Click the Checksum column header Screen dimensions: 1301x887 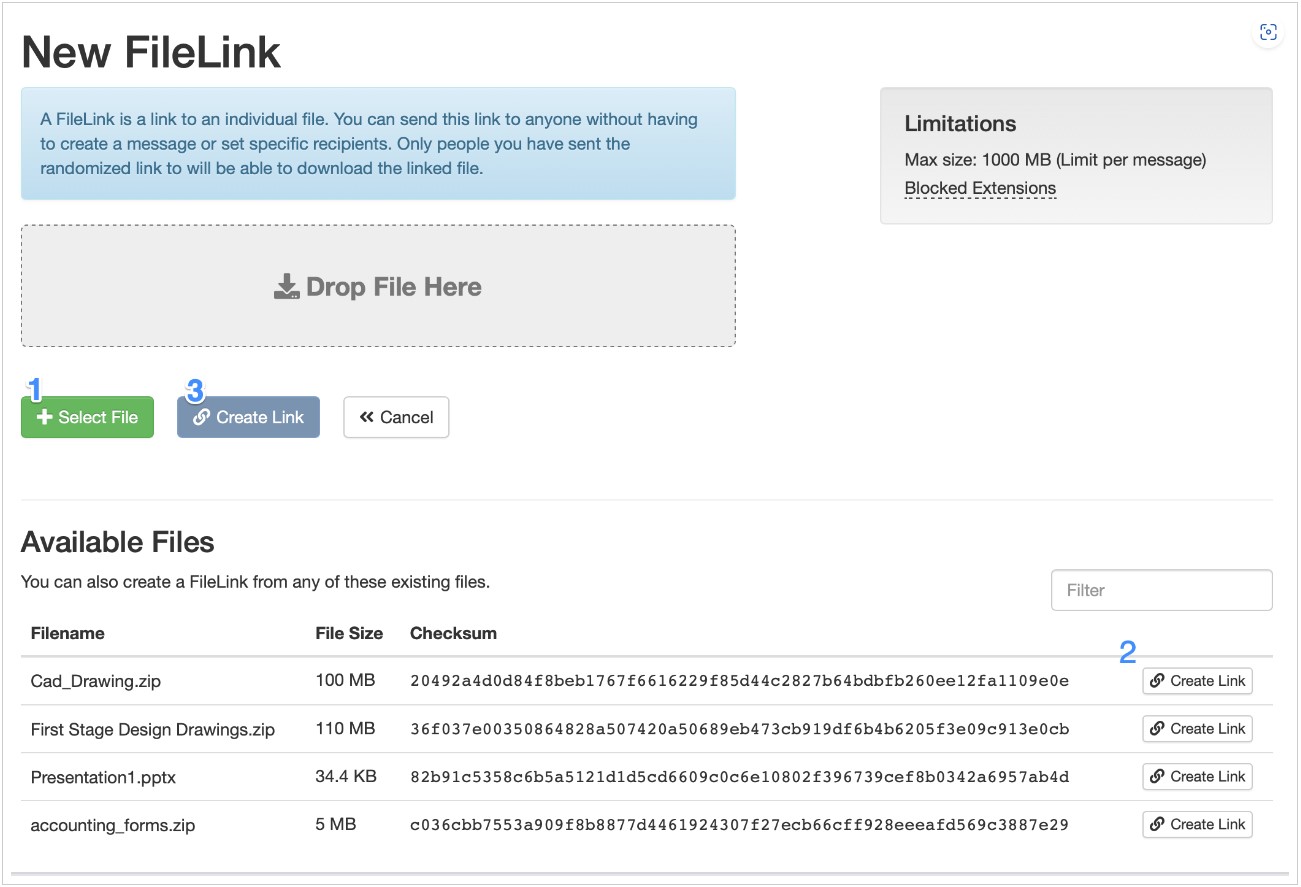click(x=453, y=633)
